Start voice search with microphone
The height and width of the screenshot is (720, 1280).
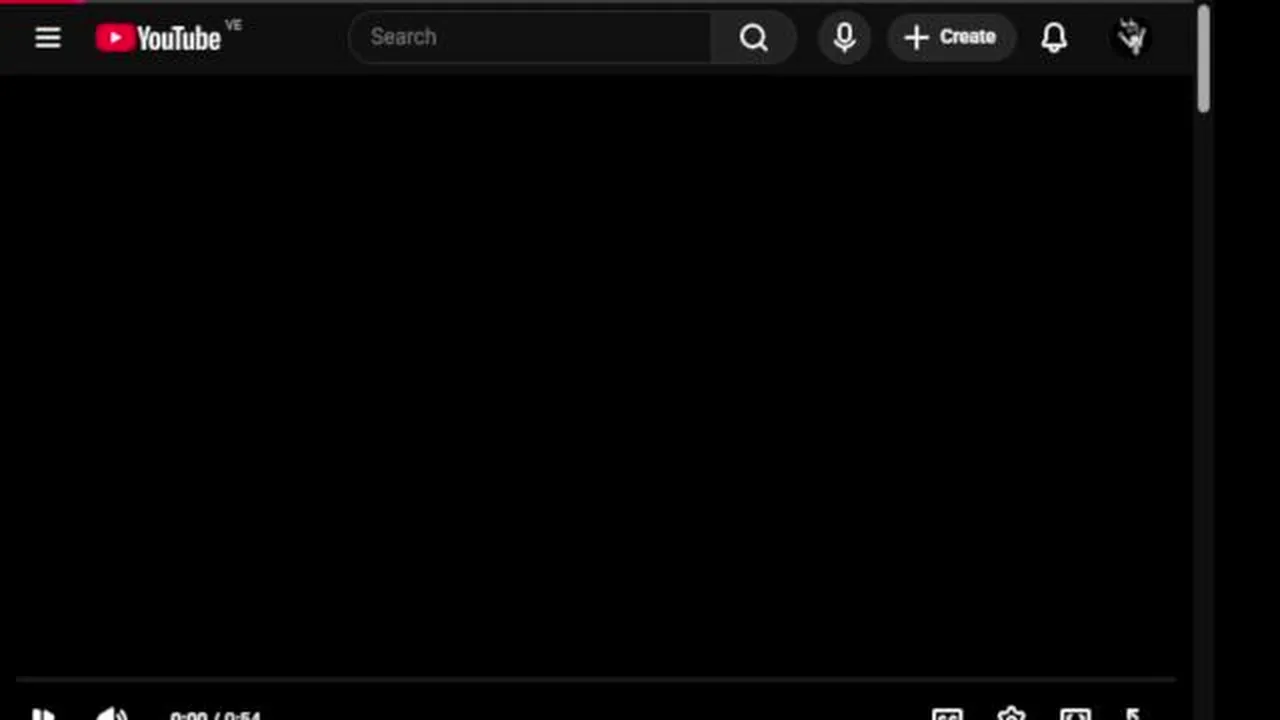click(844, 38)
